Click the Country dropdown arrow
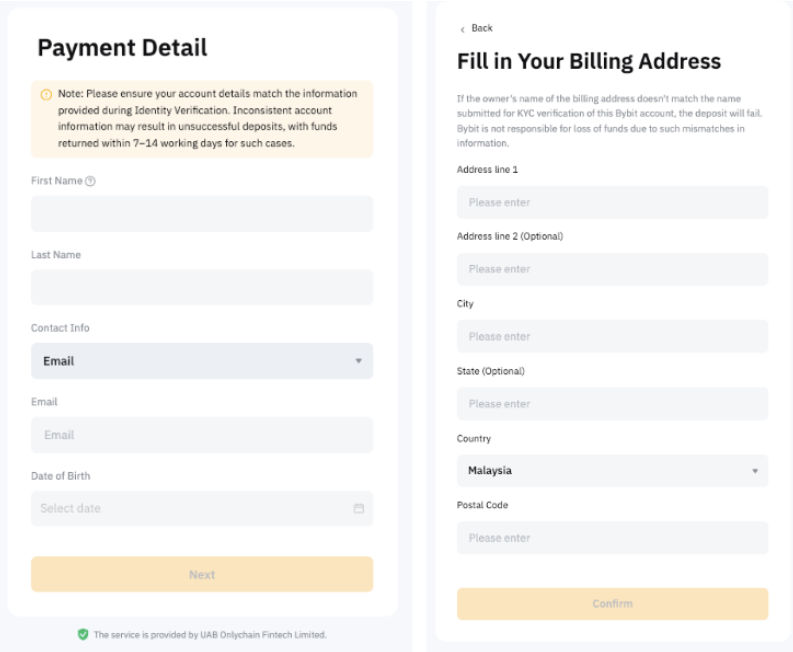793x652 pixels. click(754, 470)
